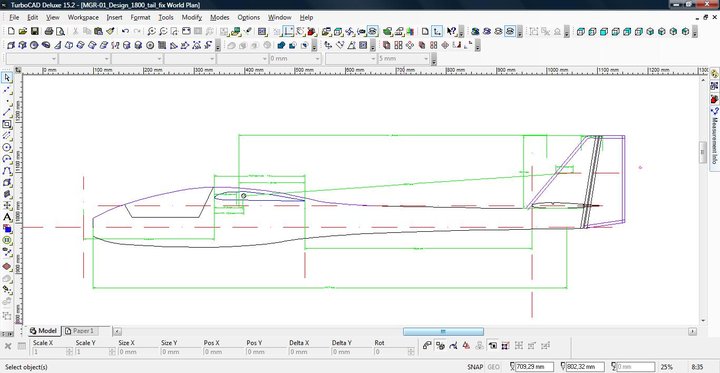Click the Print icon in the toolbar
Viewport: 720px width, 373px height.
click(49, 31)
